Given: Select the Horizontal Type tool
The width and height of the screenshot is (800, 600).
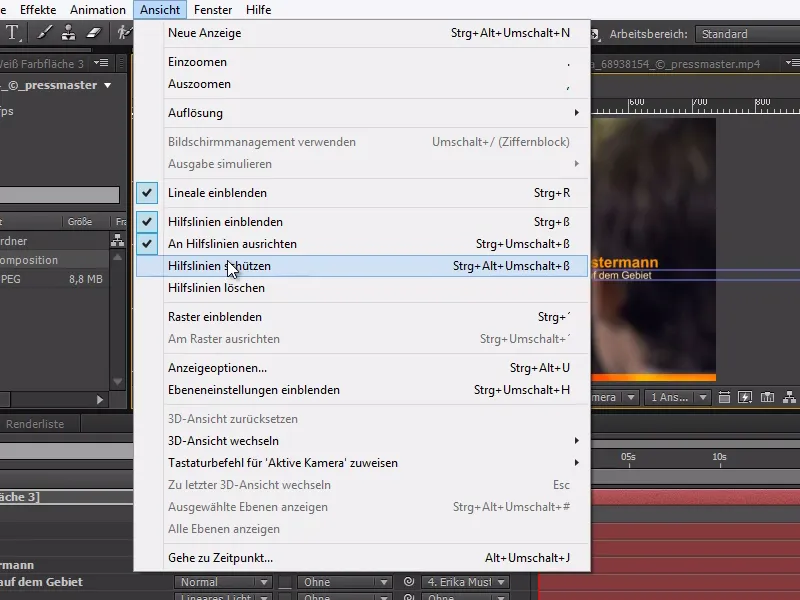Looking at the screenshot, I should (x=12, y=33).
